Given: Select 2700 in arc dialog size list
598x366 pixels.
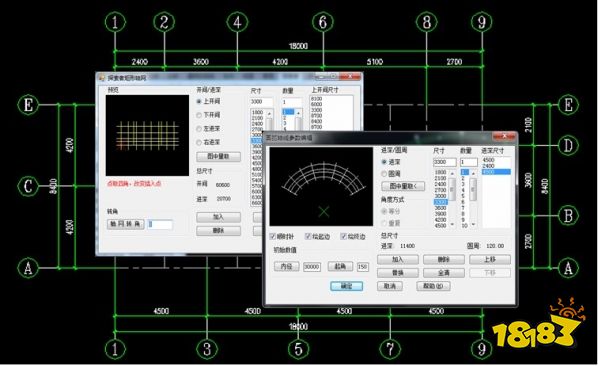Looking at the screenshot, I should (x=440, y=190).
